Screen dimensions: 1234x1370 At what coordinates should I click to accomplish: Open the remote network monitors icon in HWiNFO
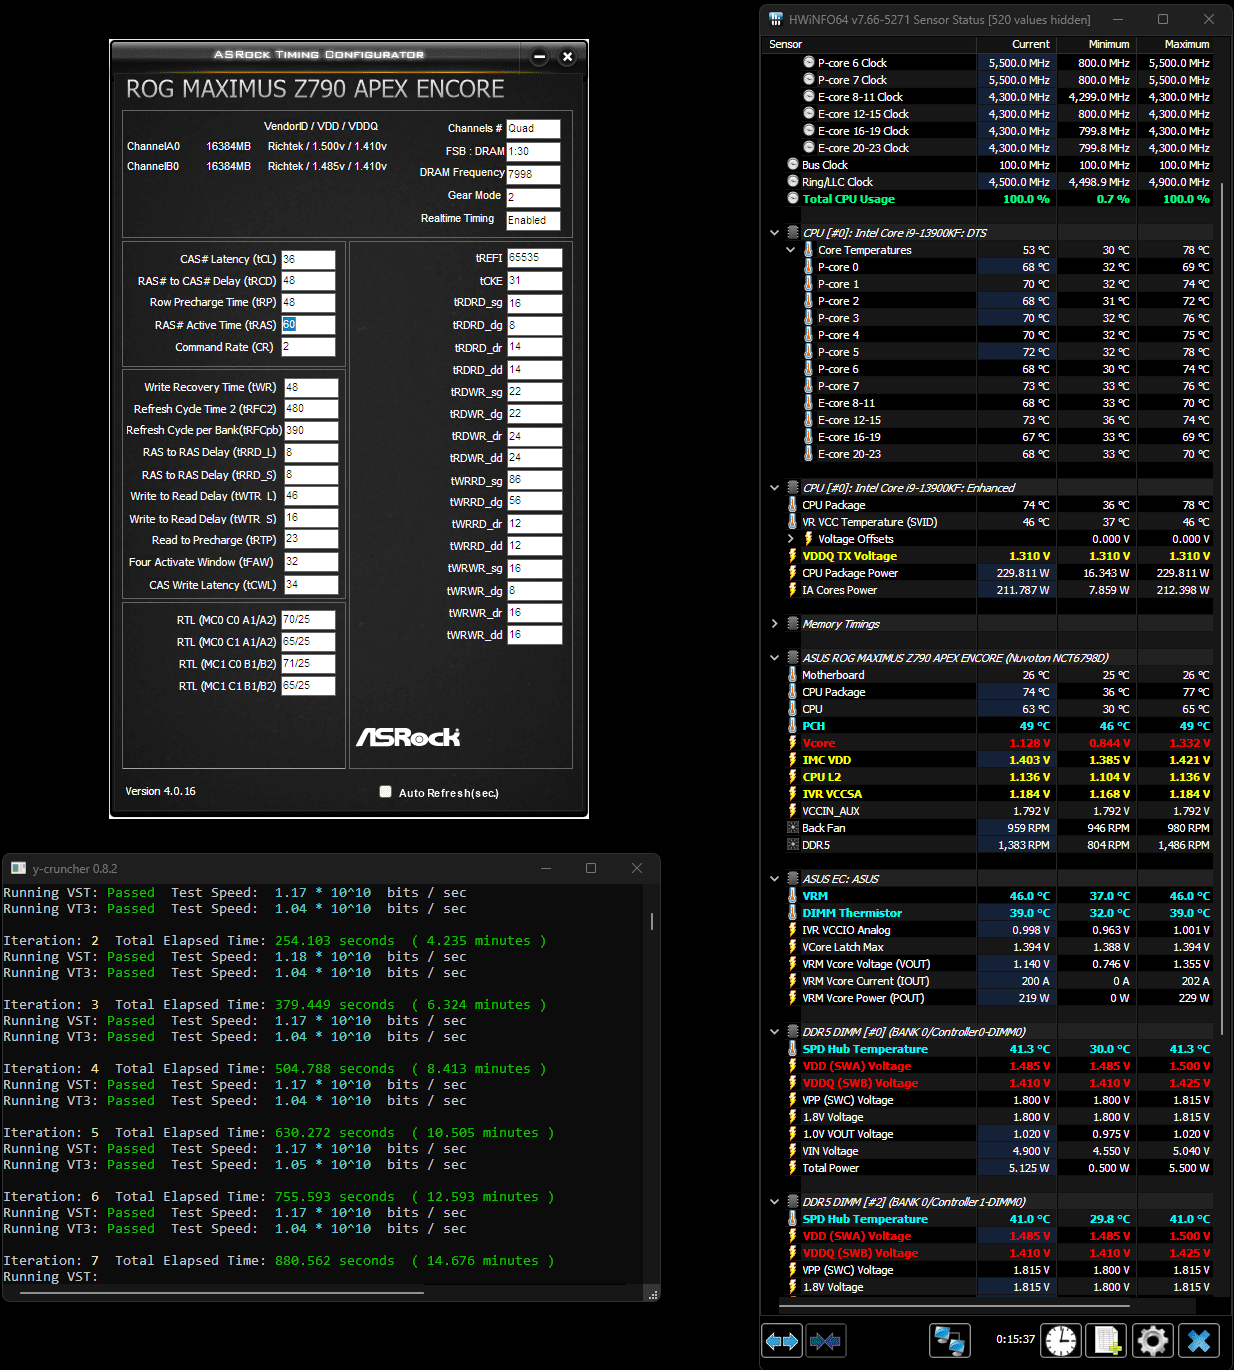[949, 1340]
